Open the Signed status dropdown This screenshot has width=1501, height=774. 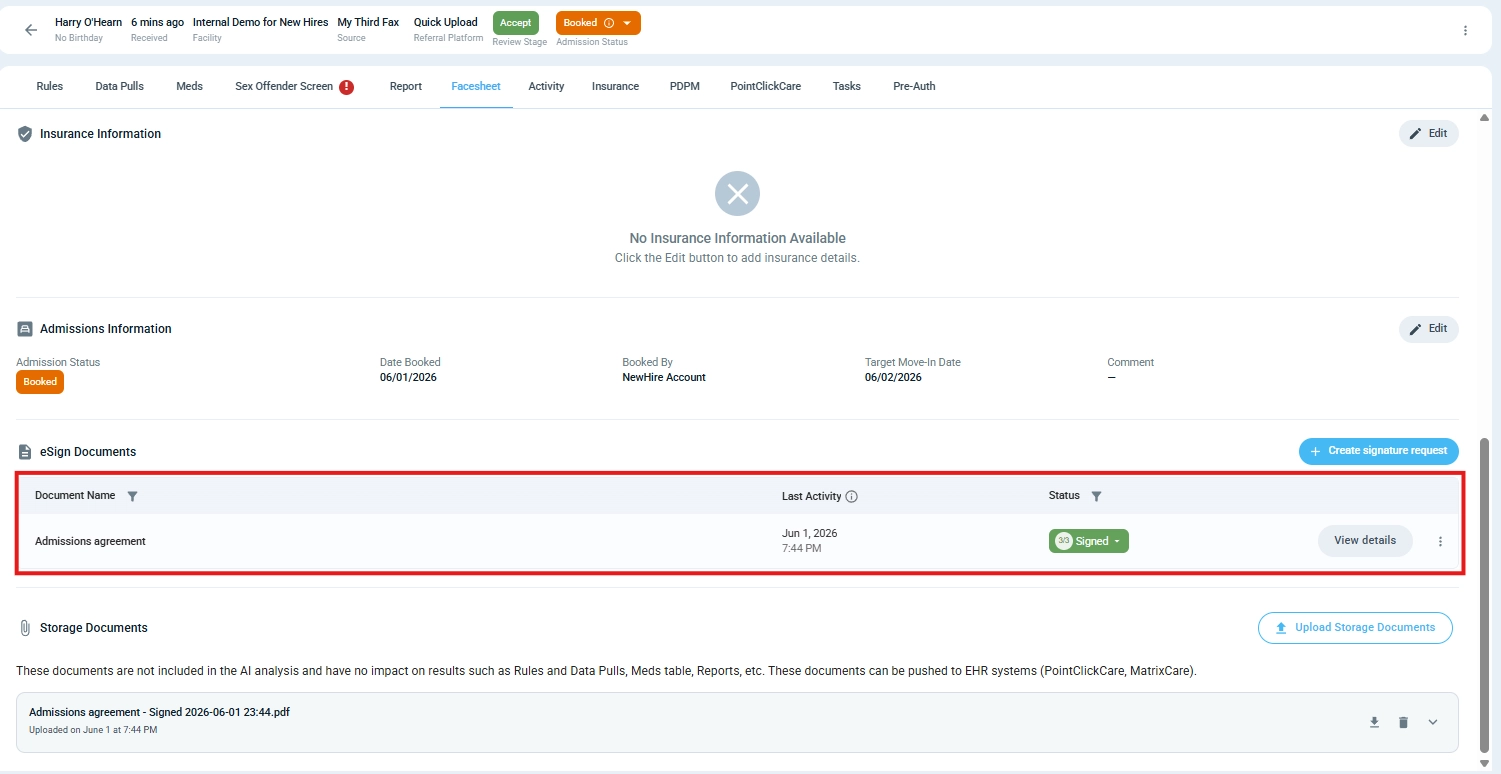click(x=1089, y=541)
